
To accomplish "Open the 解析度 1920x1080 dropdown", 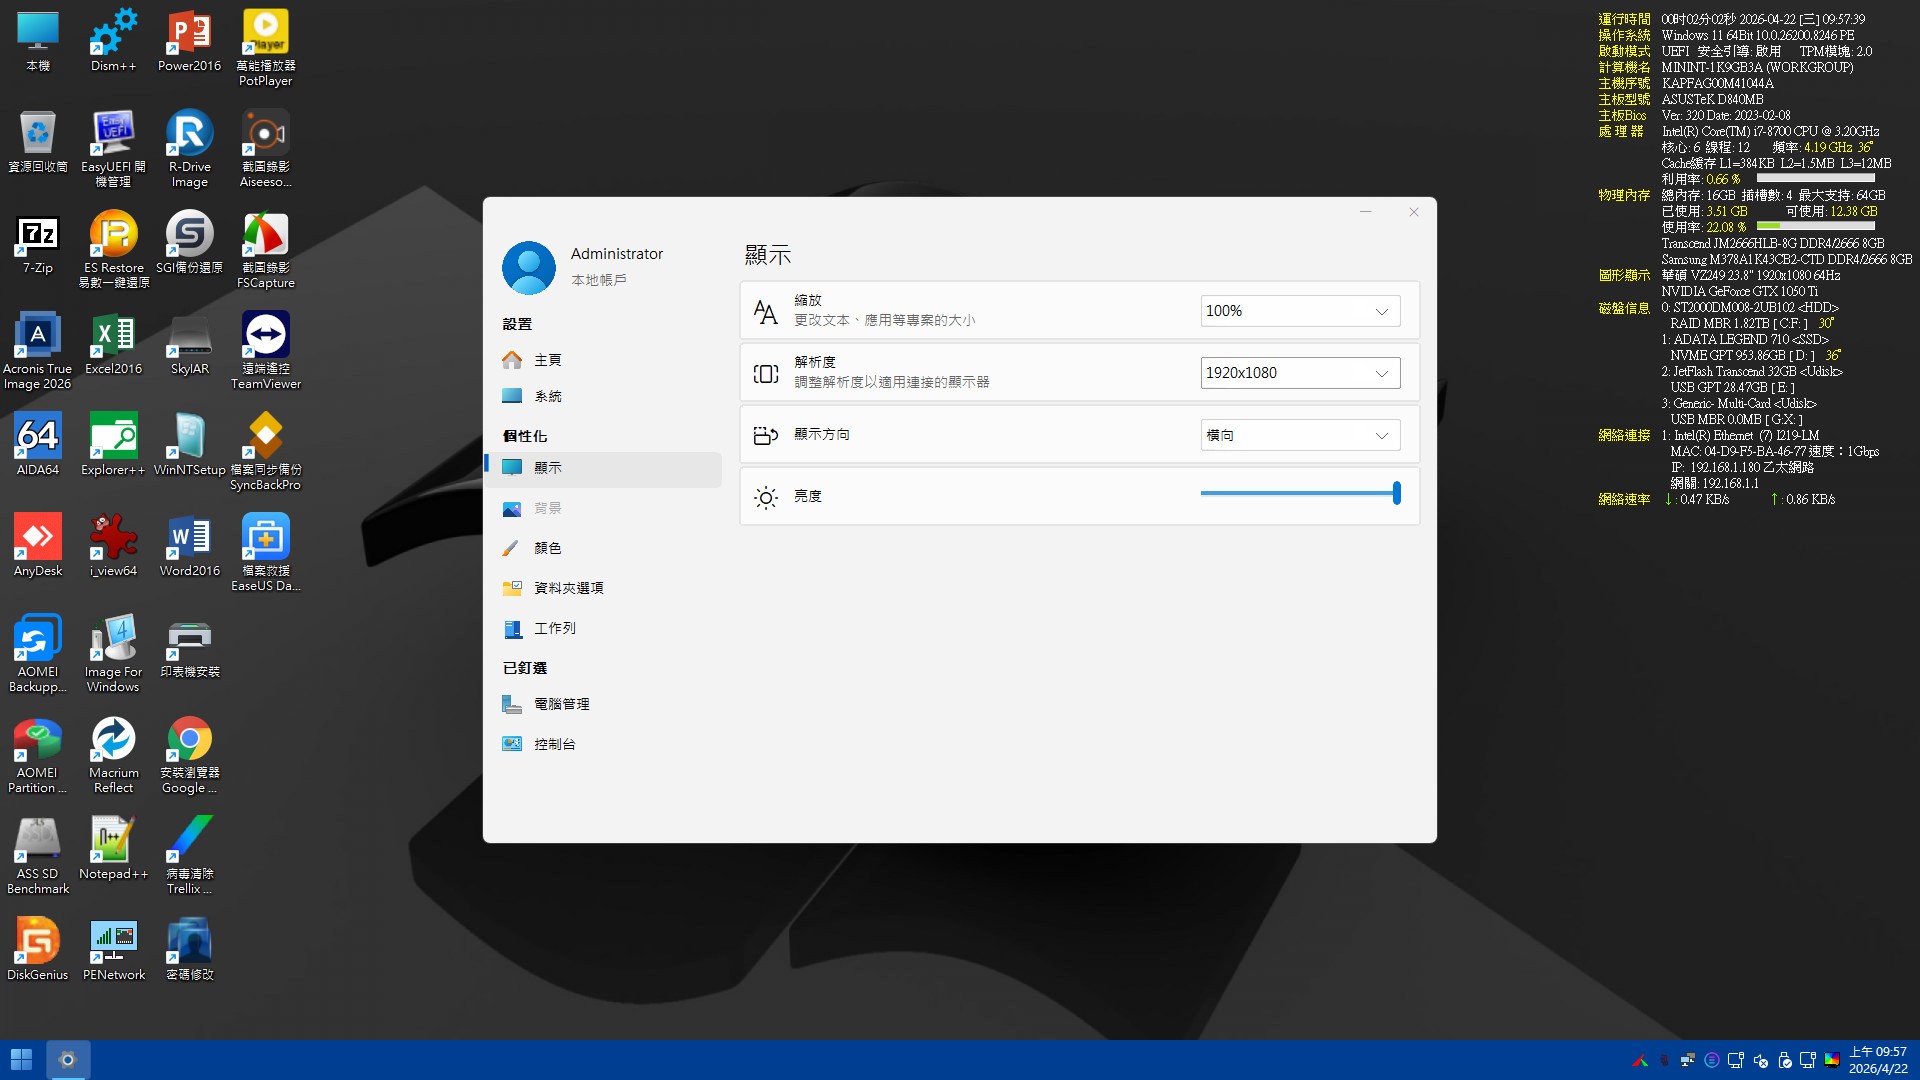I will [x=1299, y=373].
